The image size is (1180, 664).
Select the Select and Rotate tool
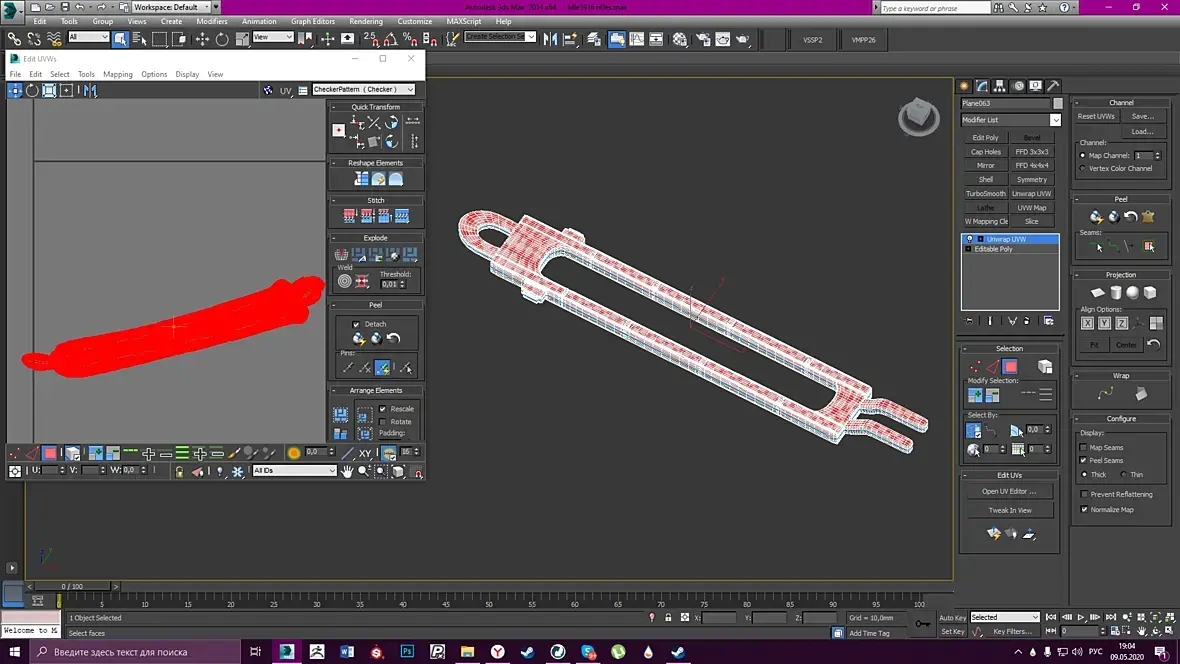[x=221, y=39]
